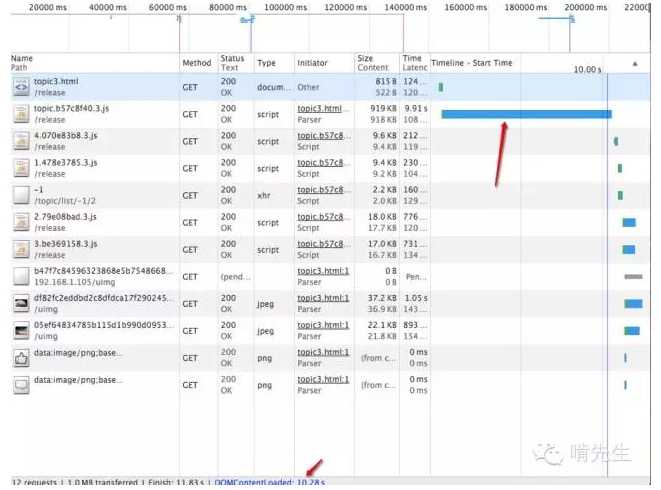Open the topic3.html:1 initiator link in the last png row
The width and height of the screenshot is (661, 490).
323,379
